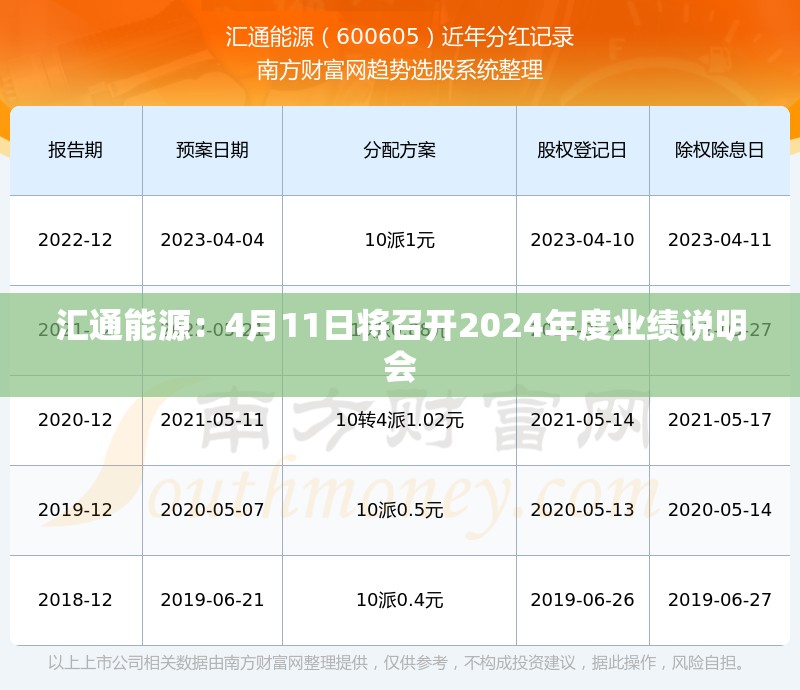The width and height of the screenshot is (800, 690).
Task: Click the report period cell 2020-12
Action: pyautogui.click(x=76, y=420)
